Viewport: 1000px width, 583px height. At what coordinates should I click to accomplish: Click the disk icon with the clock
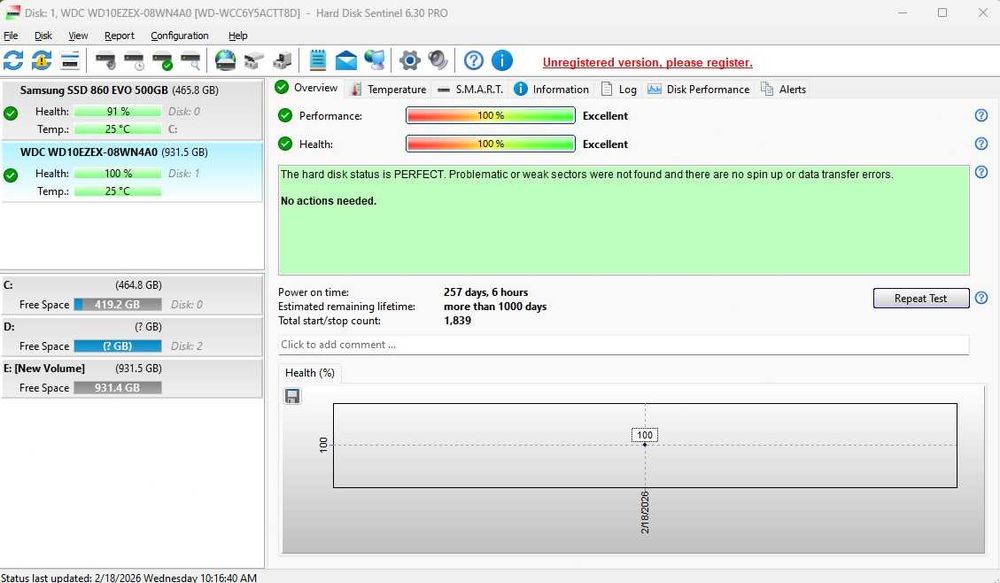[x=134, y=61]
